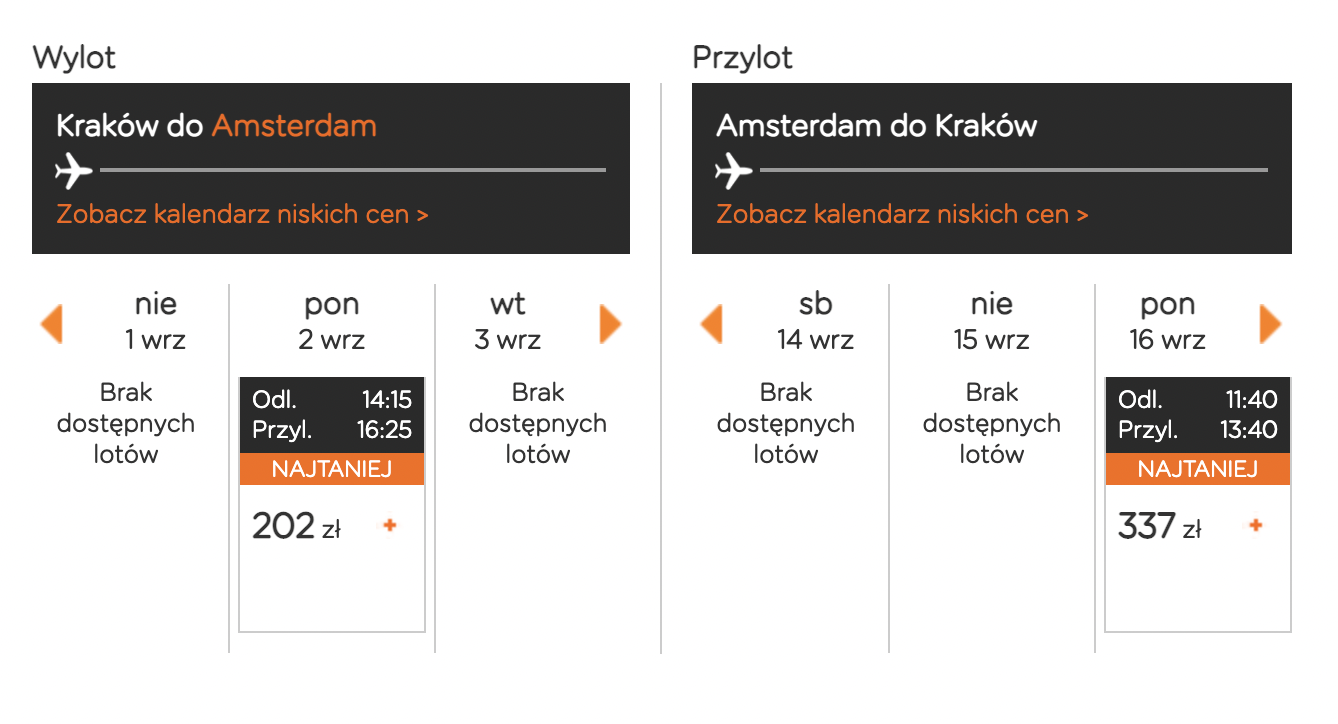Open low-fare calendar for Kraków to Amsterdam
The height and width of the screenshot is (724, 1338).
click(243, 214)
